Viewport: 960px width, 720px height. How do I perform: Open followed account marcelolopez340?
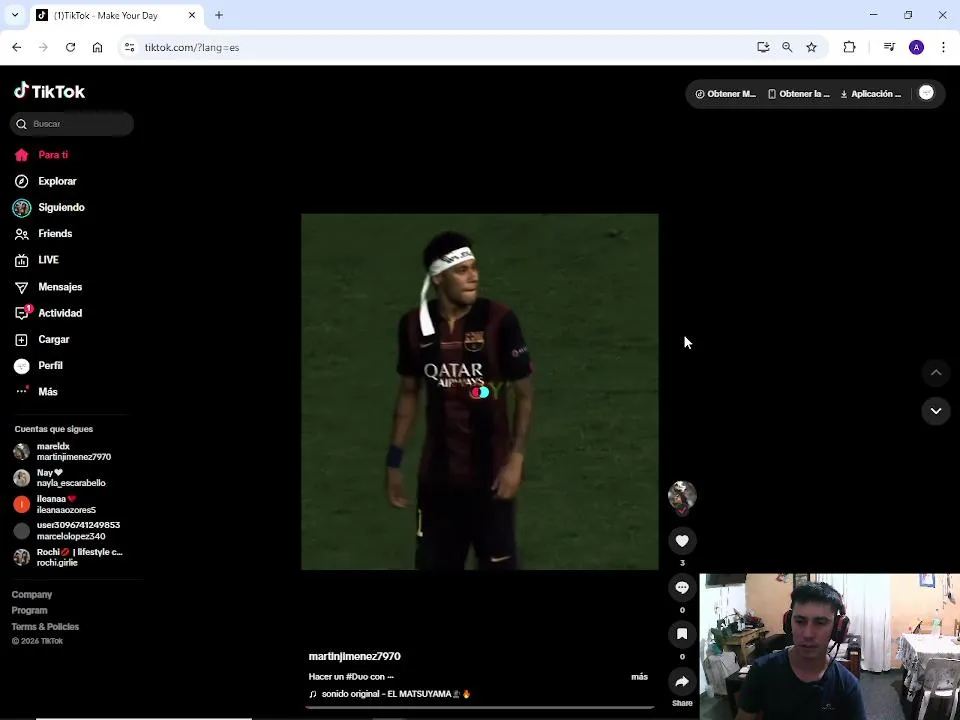(x=66, y=531)
